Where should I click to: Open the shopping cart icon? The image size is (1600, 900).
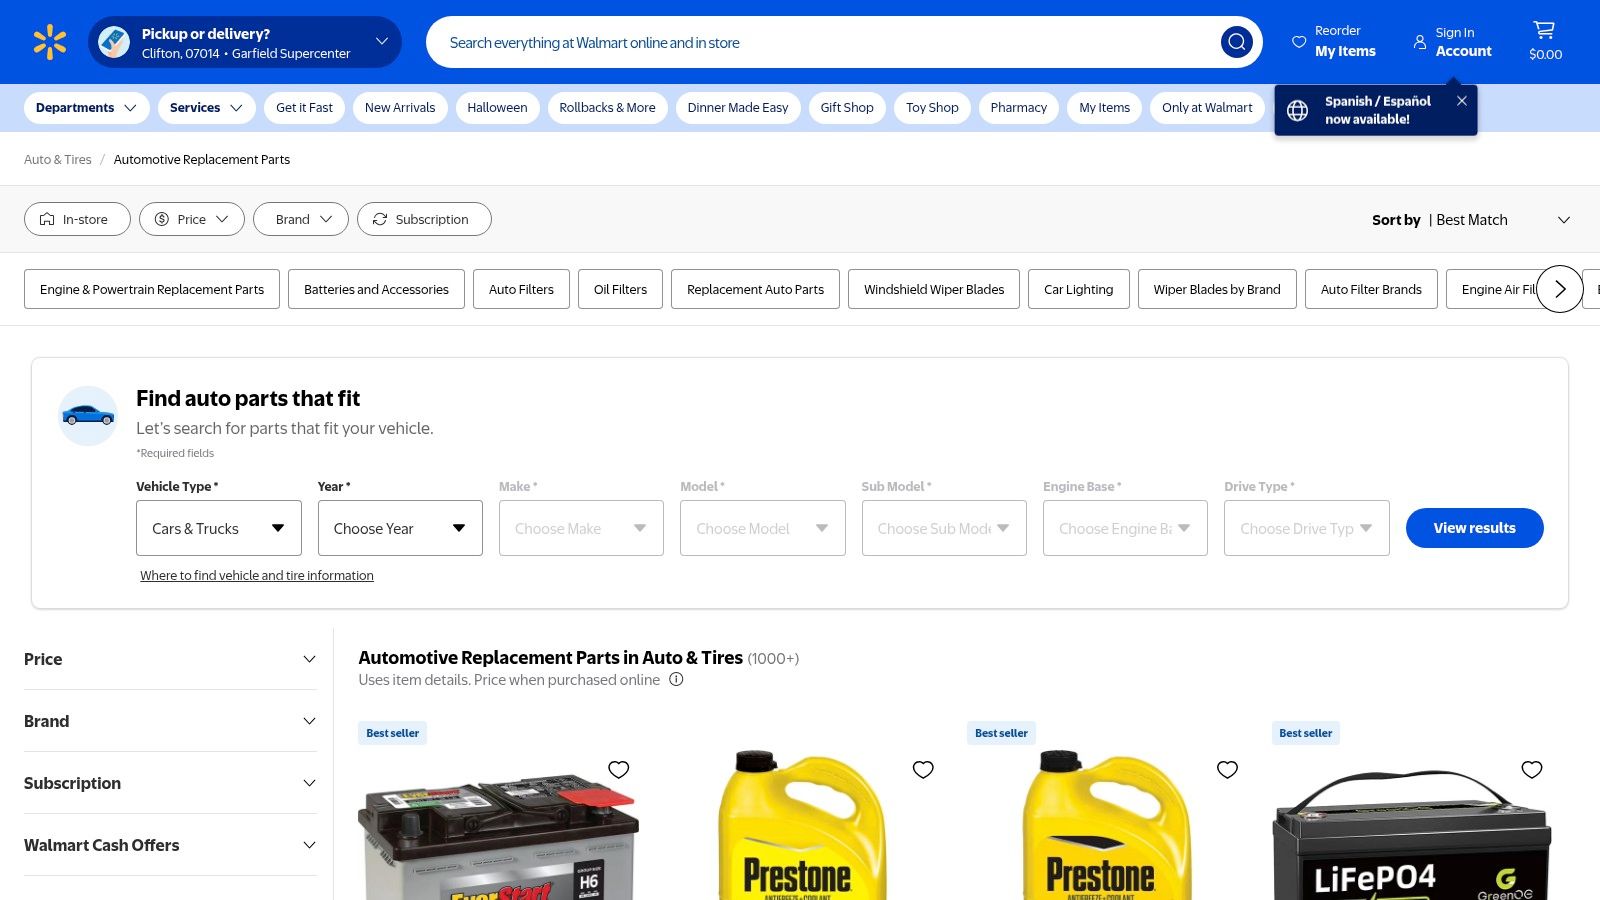[x=1545, y=30]
